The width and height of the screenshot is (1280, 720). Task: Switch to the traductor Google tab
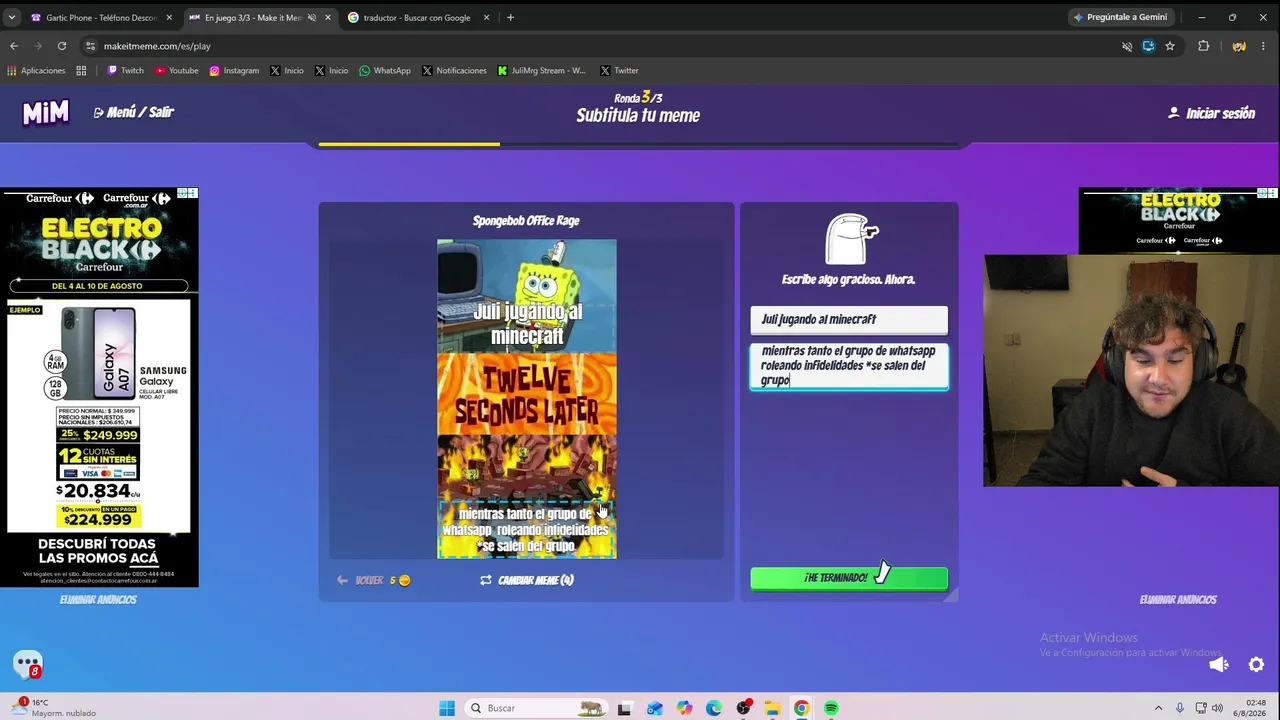tap(418, 17)
